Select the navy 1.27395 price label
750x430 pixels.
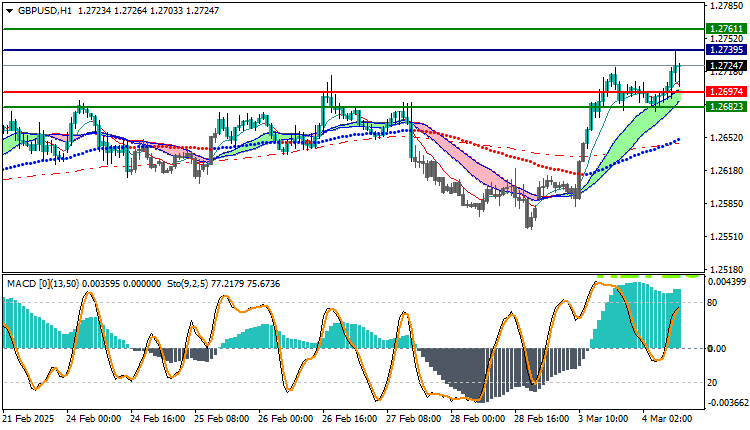(726, 50)
